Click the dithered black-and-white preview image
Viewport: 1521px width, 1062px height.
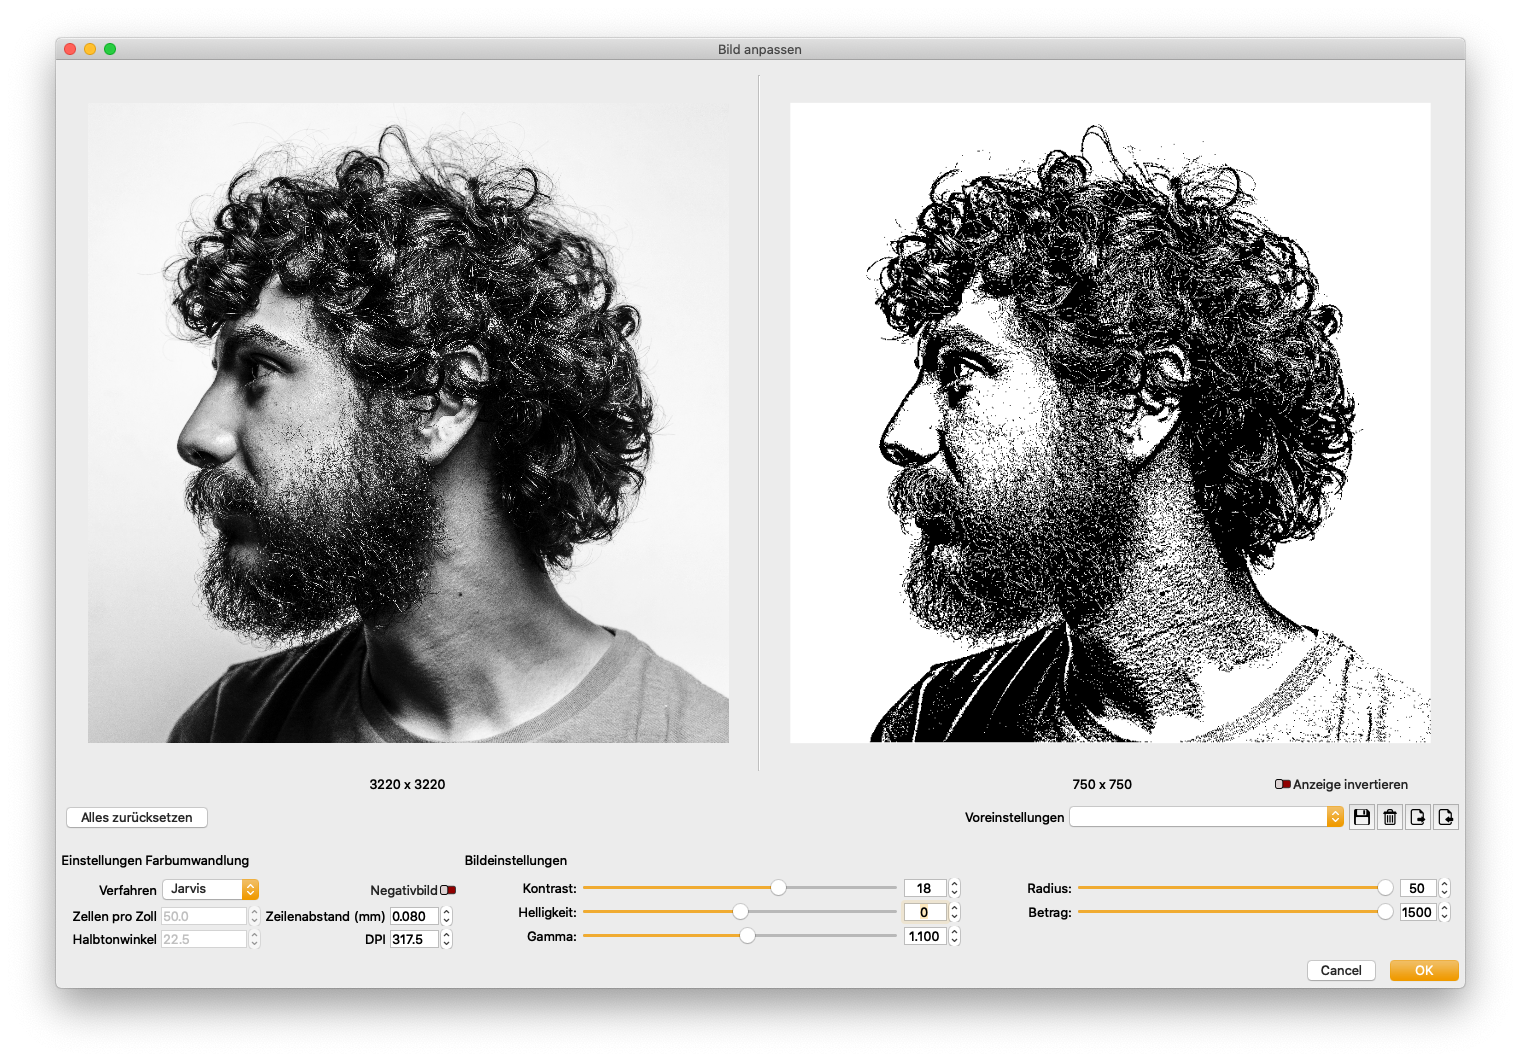(1110, 422)
